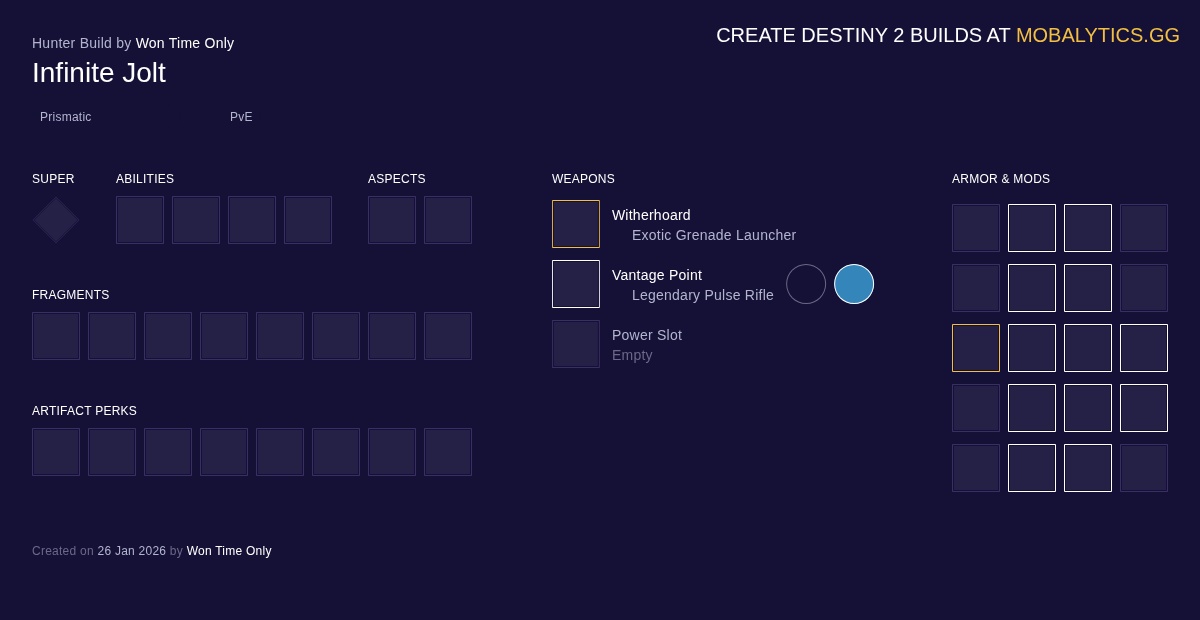Open the Vantage Point pulse rifle icon
Viewport: 1200px width, 620px height.
point(576,284)
